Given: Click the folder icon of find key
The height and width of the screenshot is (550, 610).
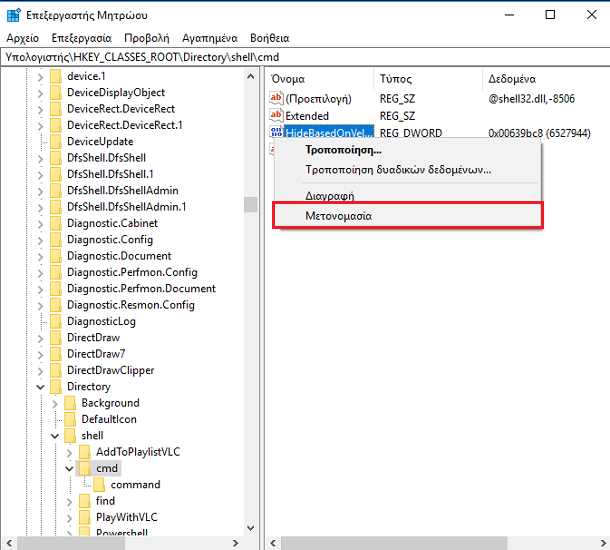Looking at the screenshot, I should 84,501.
